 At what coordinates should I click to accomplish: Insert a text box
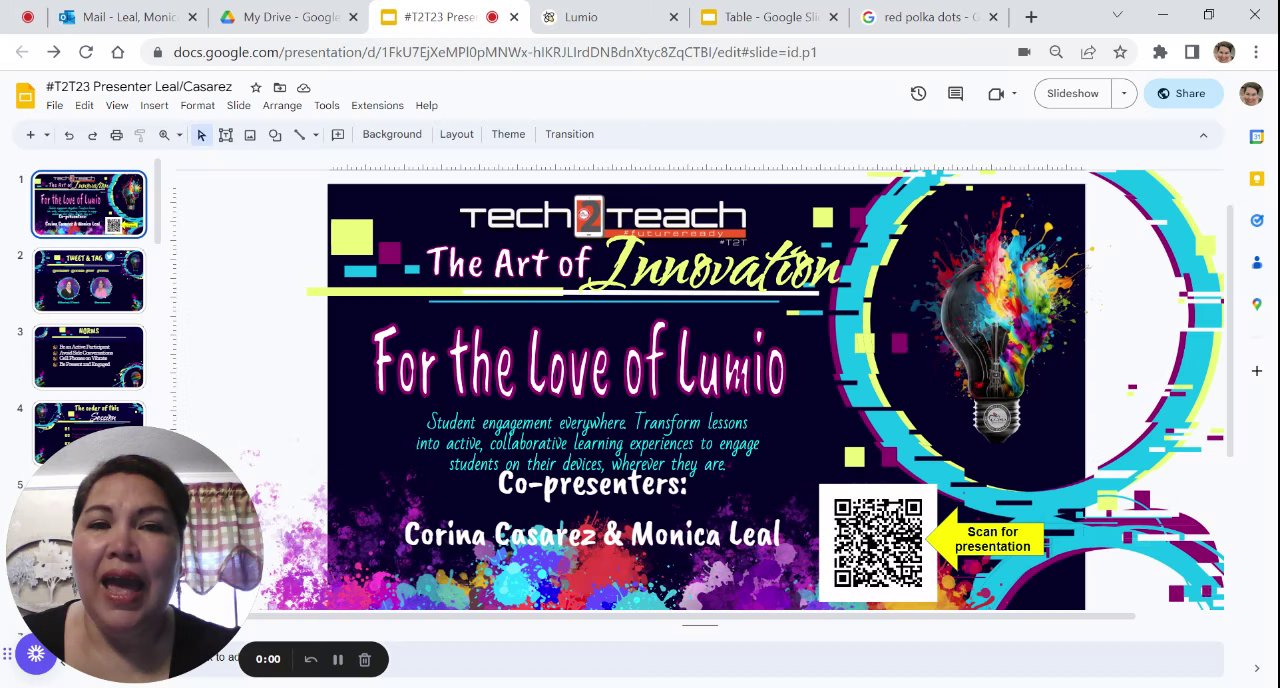tap(226, 135)
